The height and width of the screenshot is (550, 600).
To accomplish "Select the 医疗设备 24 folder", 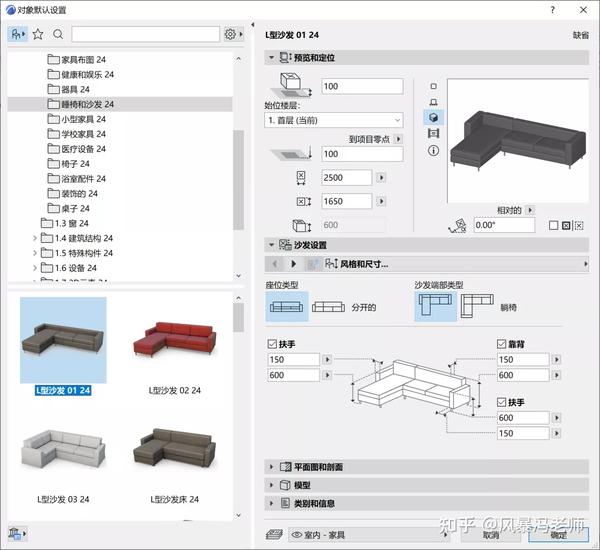I will click(77, 149).
